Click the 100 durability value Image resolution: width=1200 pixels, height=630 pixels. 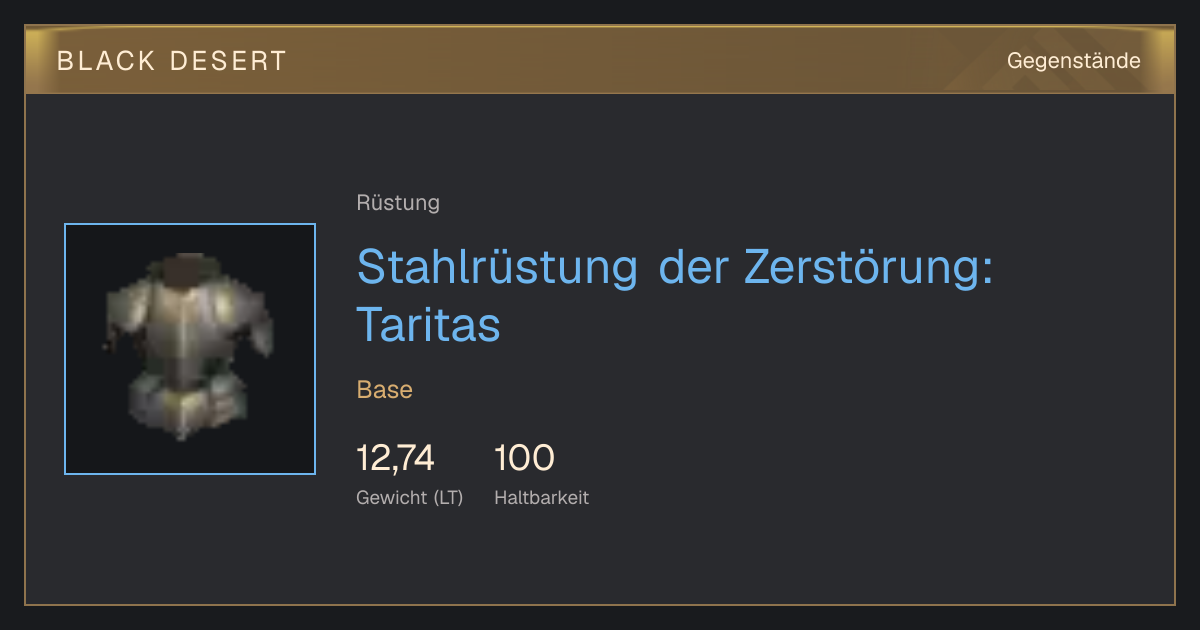click(x=524, y=458)
